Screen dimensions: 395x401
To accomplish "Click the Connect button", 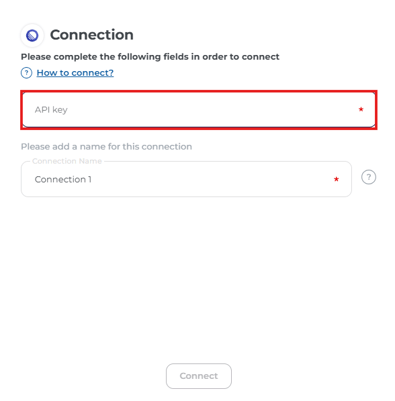I will click(x=199, y=376).
